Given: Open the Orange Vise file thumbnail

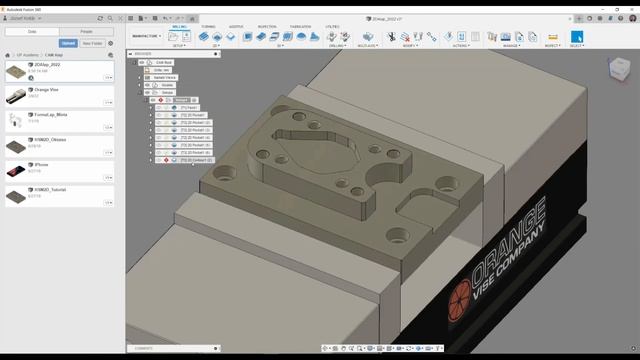Looking at the screenshot, I should (x=16, y=96).
